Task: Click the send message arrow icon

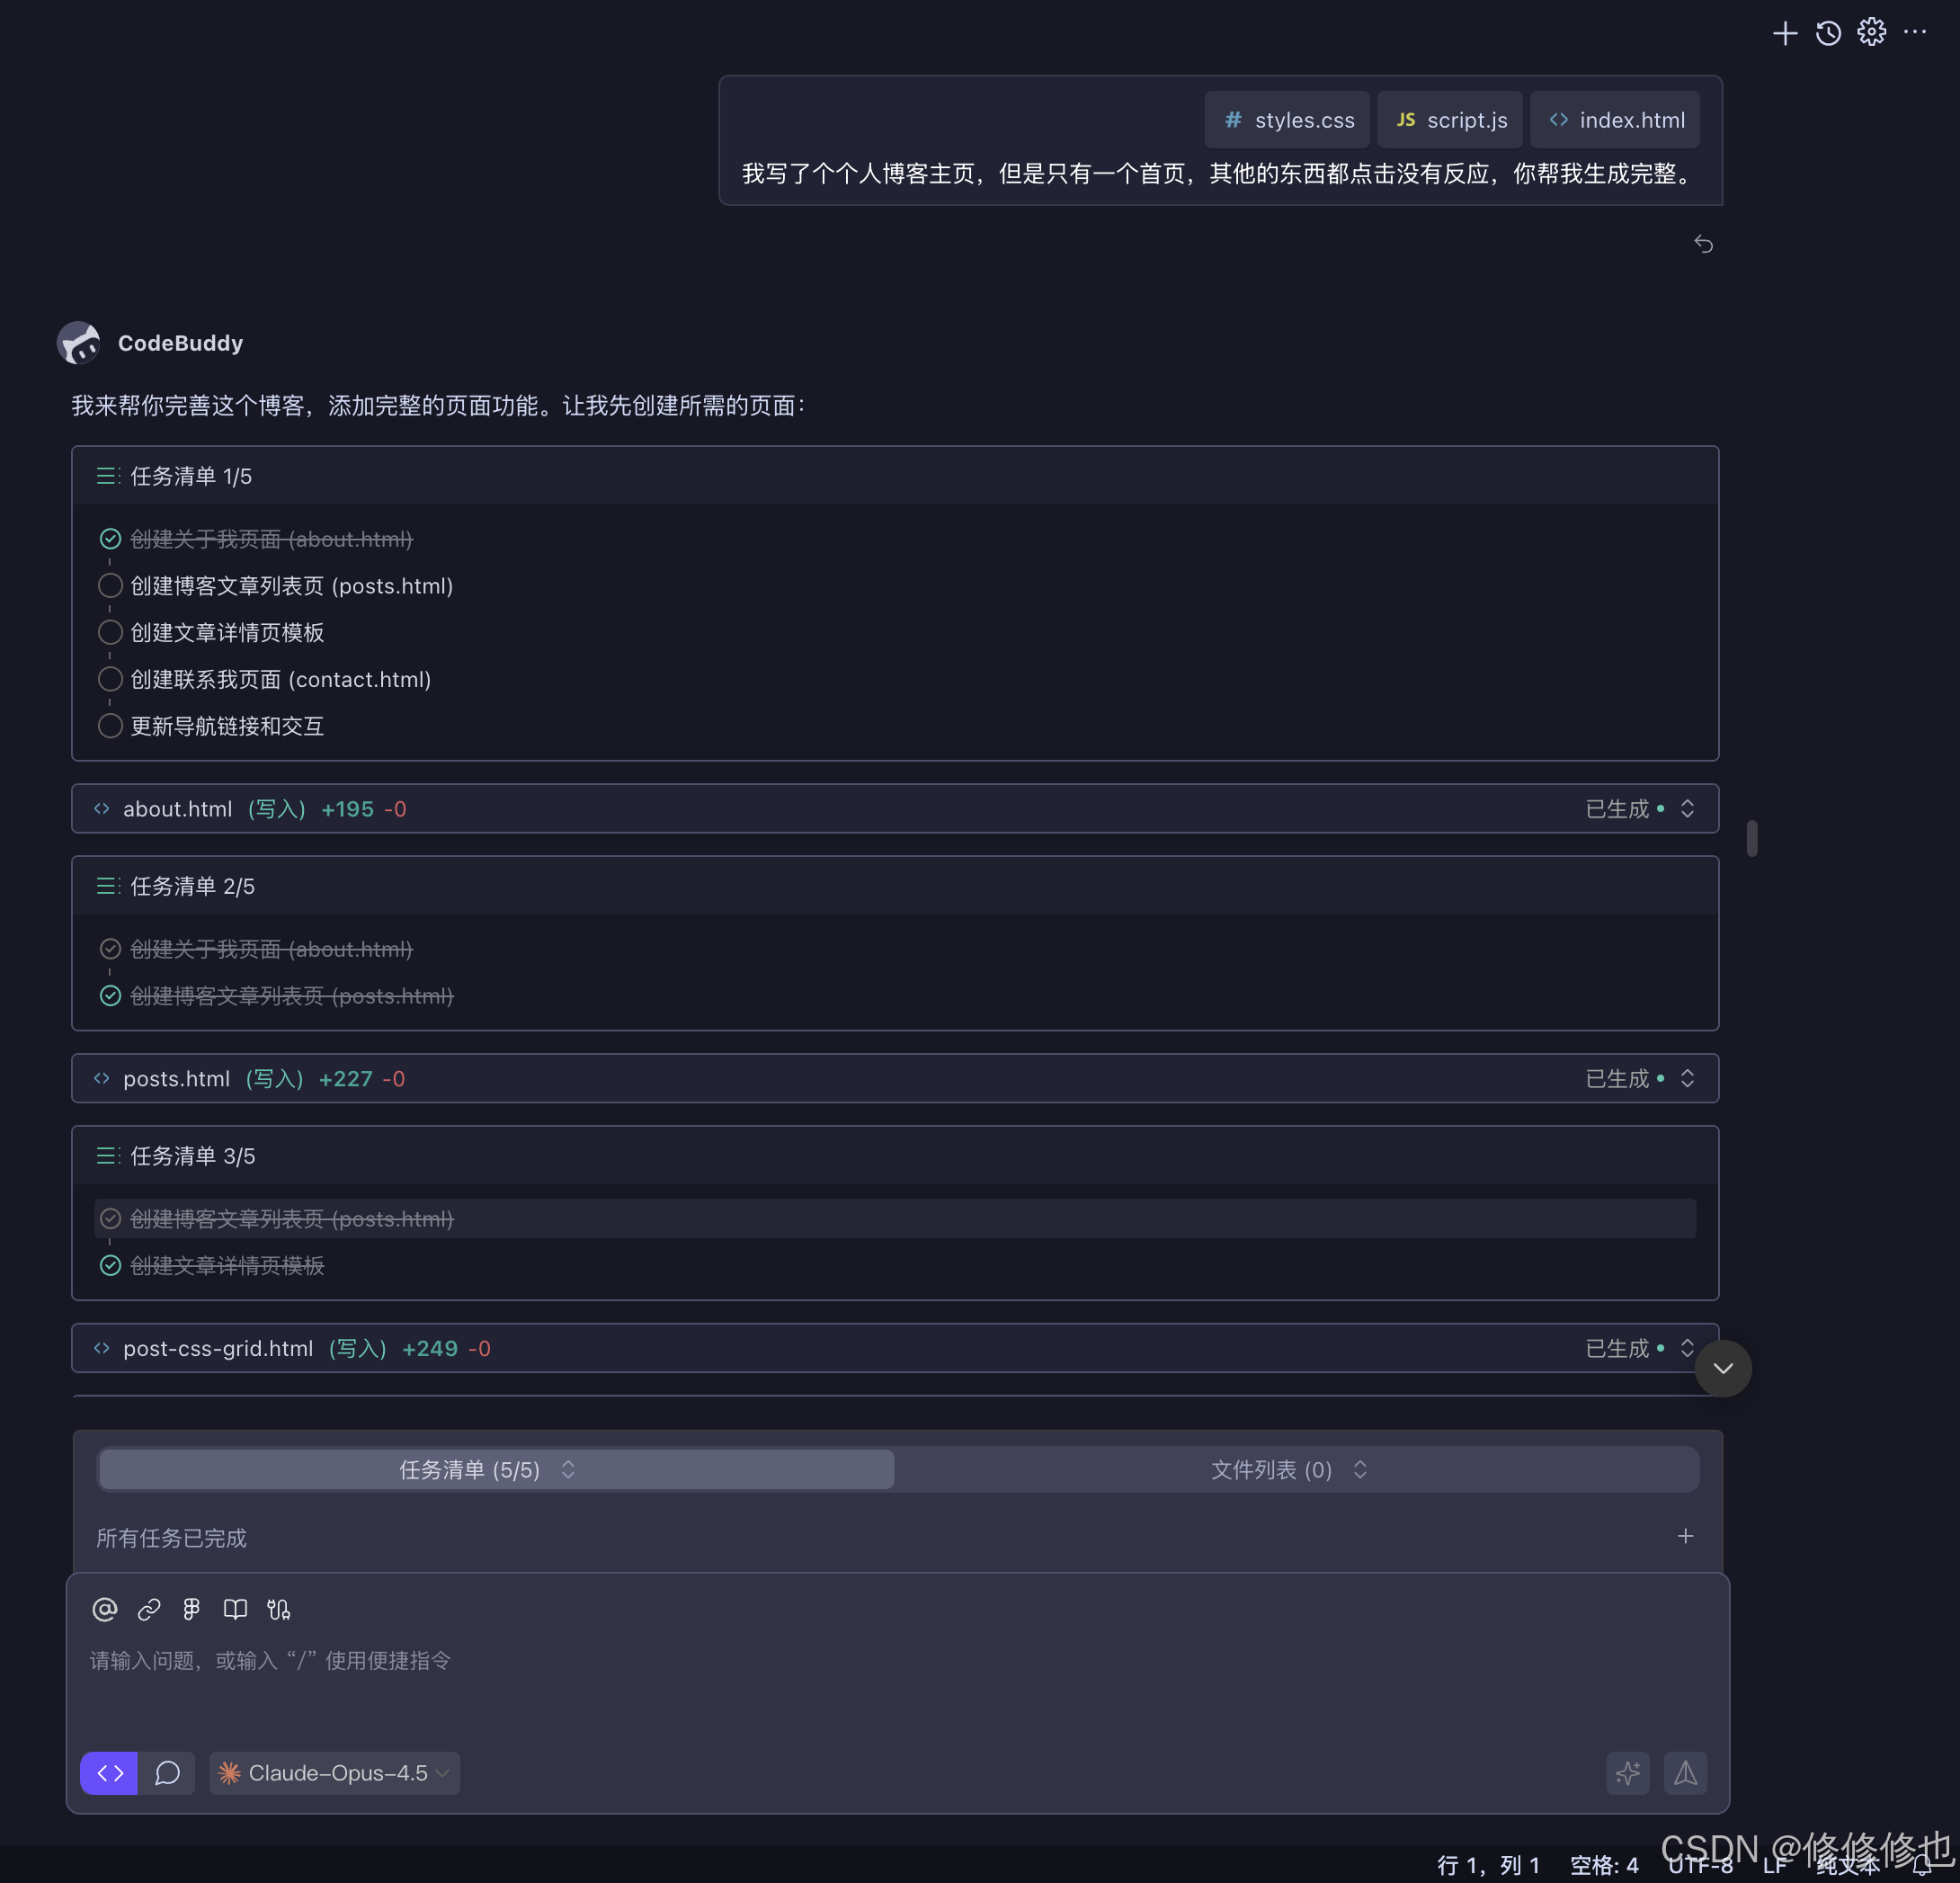Action: tap(1685, 1773)
